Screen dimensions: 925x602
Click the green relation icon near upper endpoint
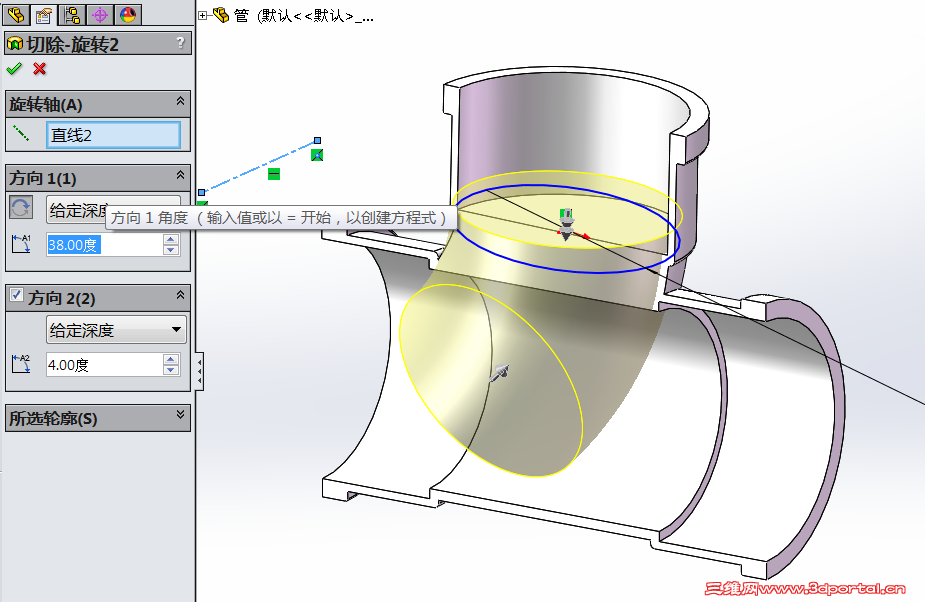(x=317, y=155)
